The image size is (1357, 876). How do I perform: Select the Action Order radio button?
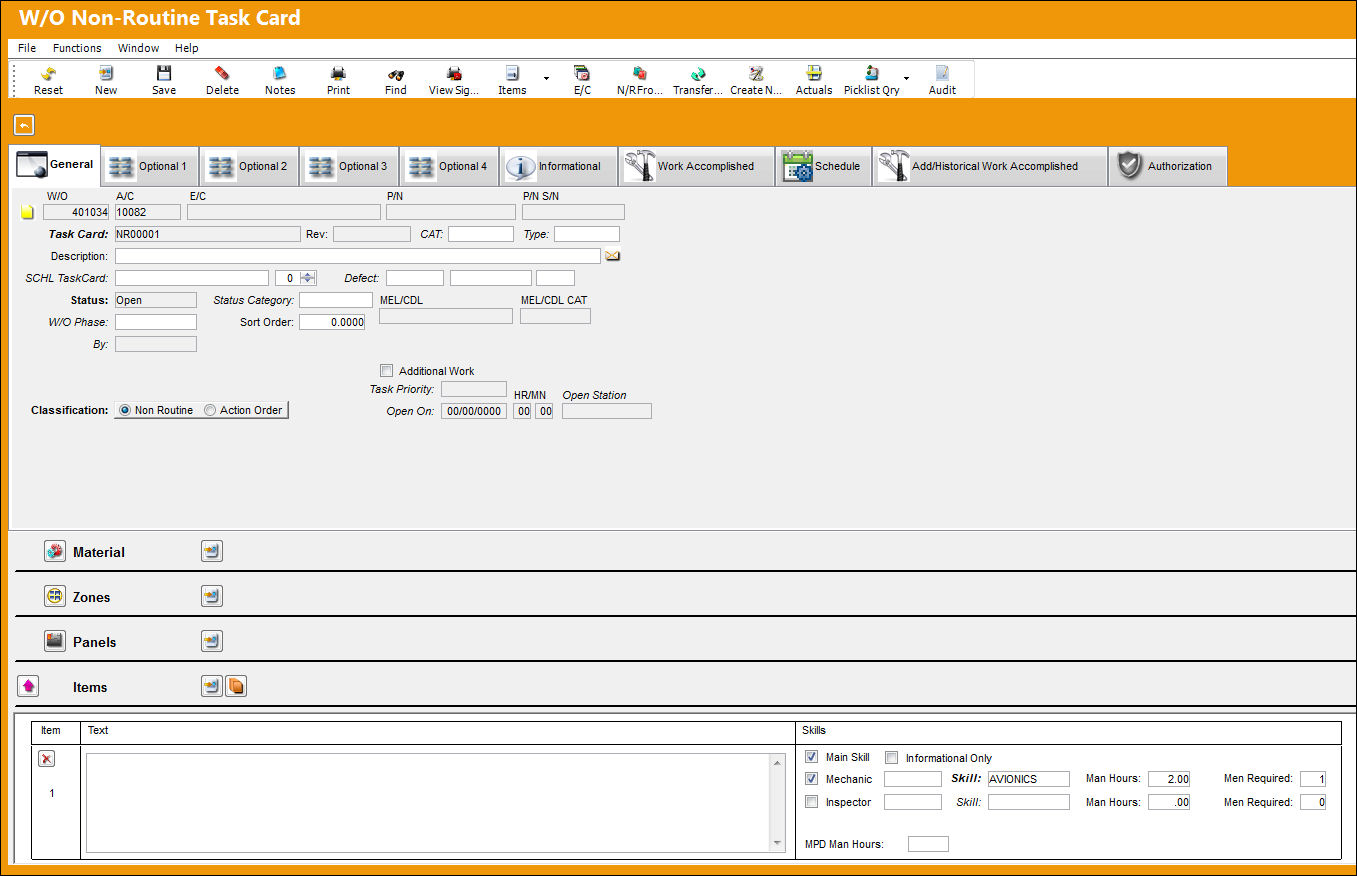tap(210, 410)
